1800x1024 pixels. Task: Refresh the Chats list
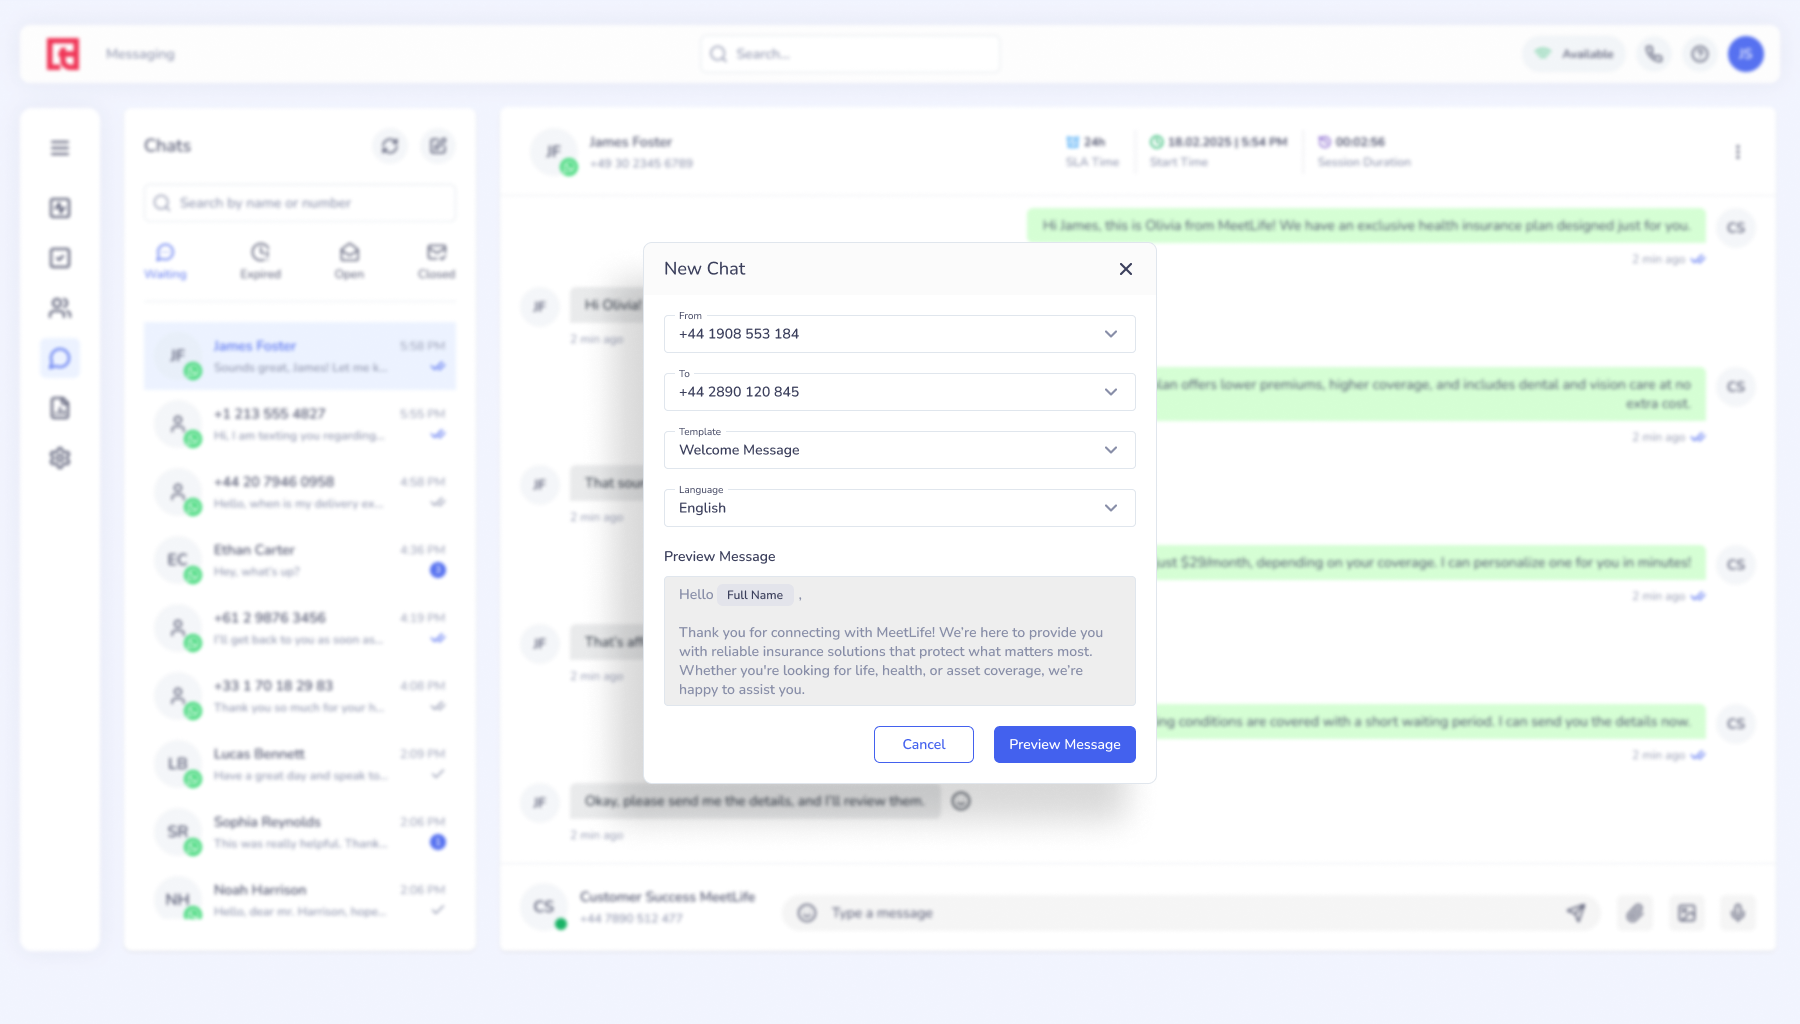coord(390,146)
